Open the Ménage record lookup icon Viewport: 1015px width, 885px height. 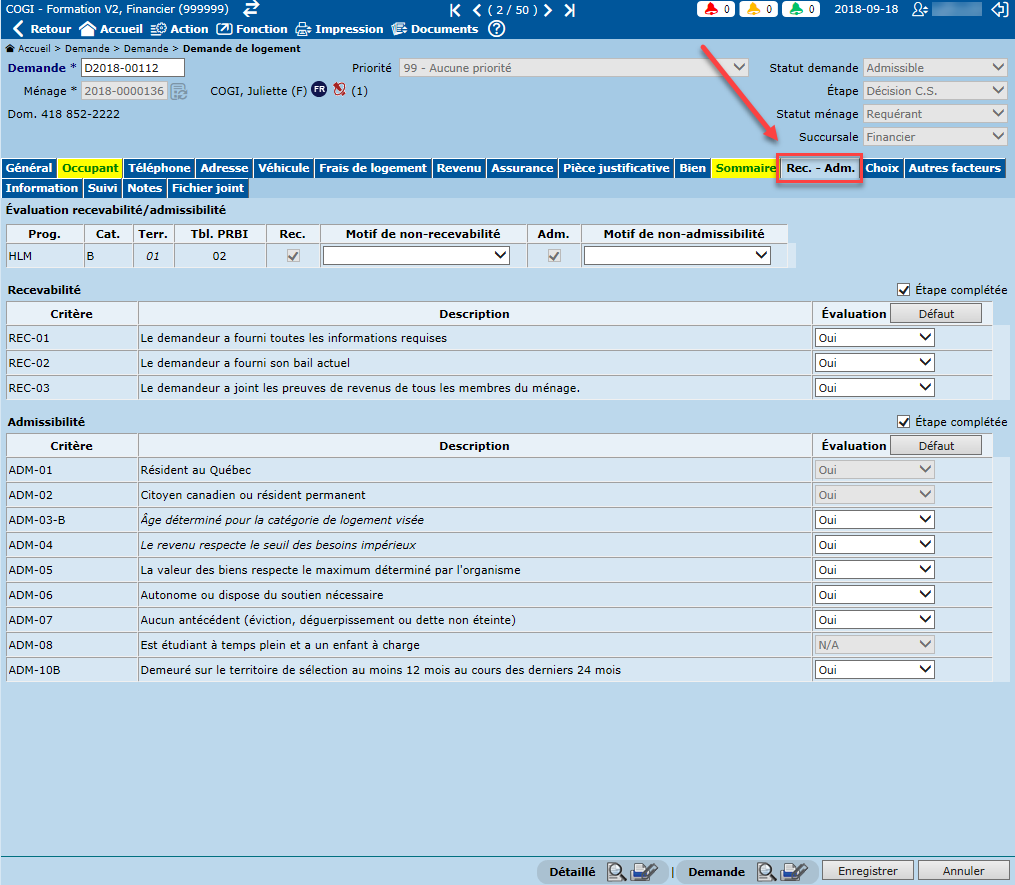click(x=179, y=91)
